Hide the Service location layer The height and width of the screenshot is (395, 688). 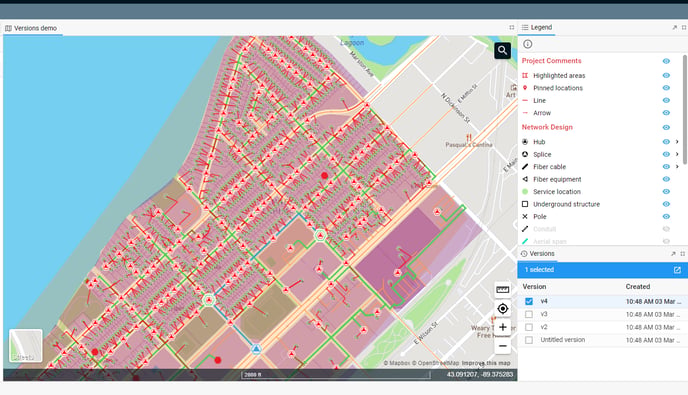666,191
